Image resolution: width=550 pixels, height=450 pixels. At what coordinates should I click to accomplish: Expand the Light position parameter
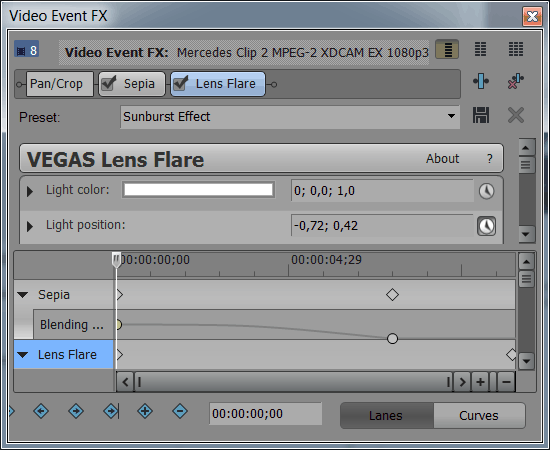30,226
